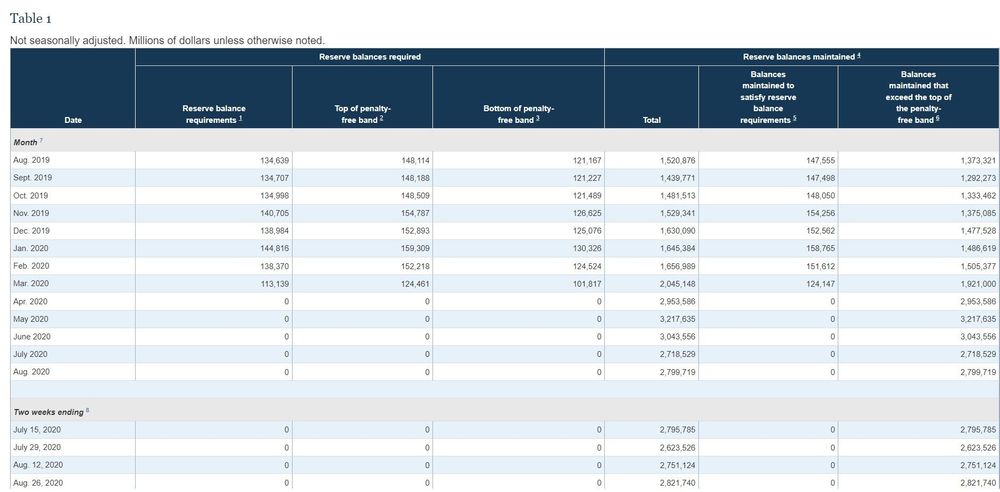Open footnote 5 on balances satisfying requirements
The image size is (1000, 492).
click(795, 120)
